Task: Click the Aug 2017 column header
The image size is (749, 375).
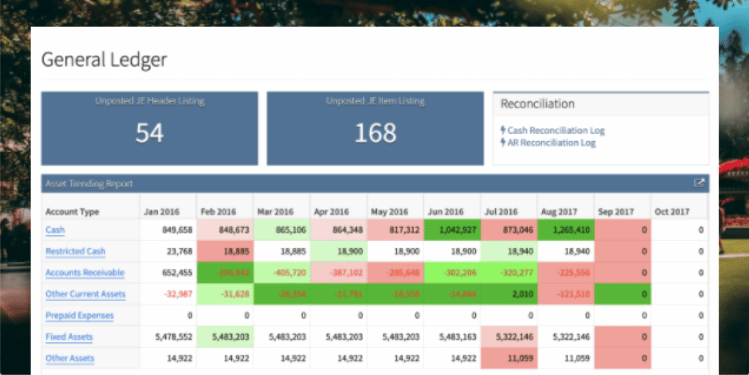Action: pos(559,212)
